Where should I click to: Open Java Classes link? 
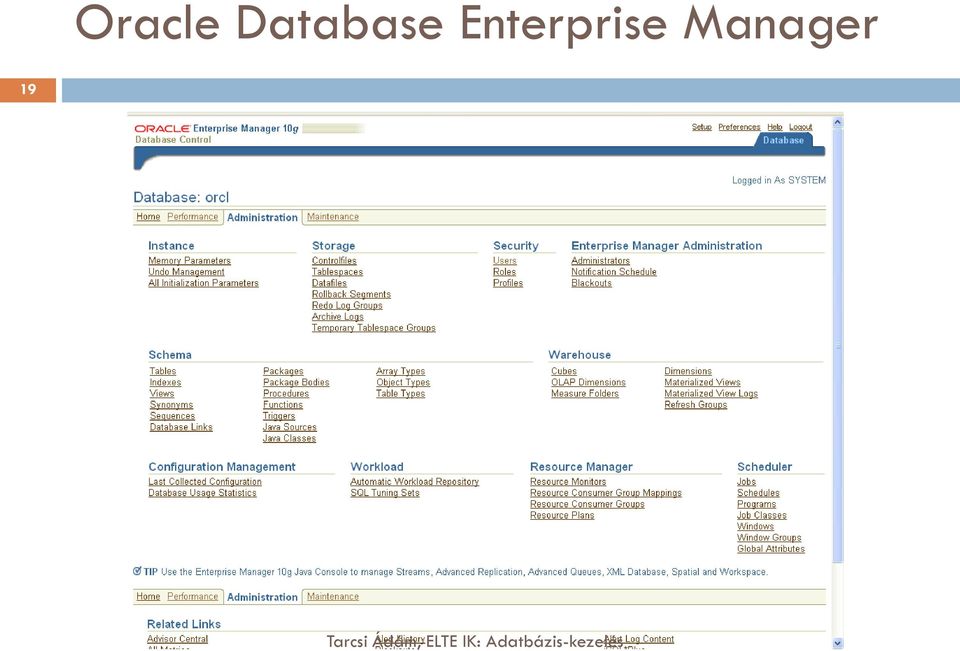point(290,438)
